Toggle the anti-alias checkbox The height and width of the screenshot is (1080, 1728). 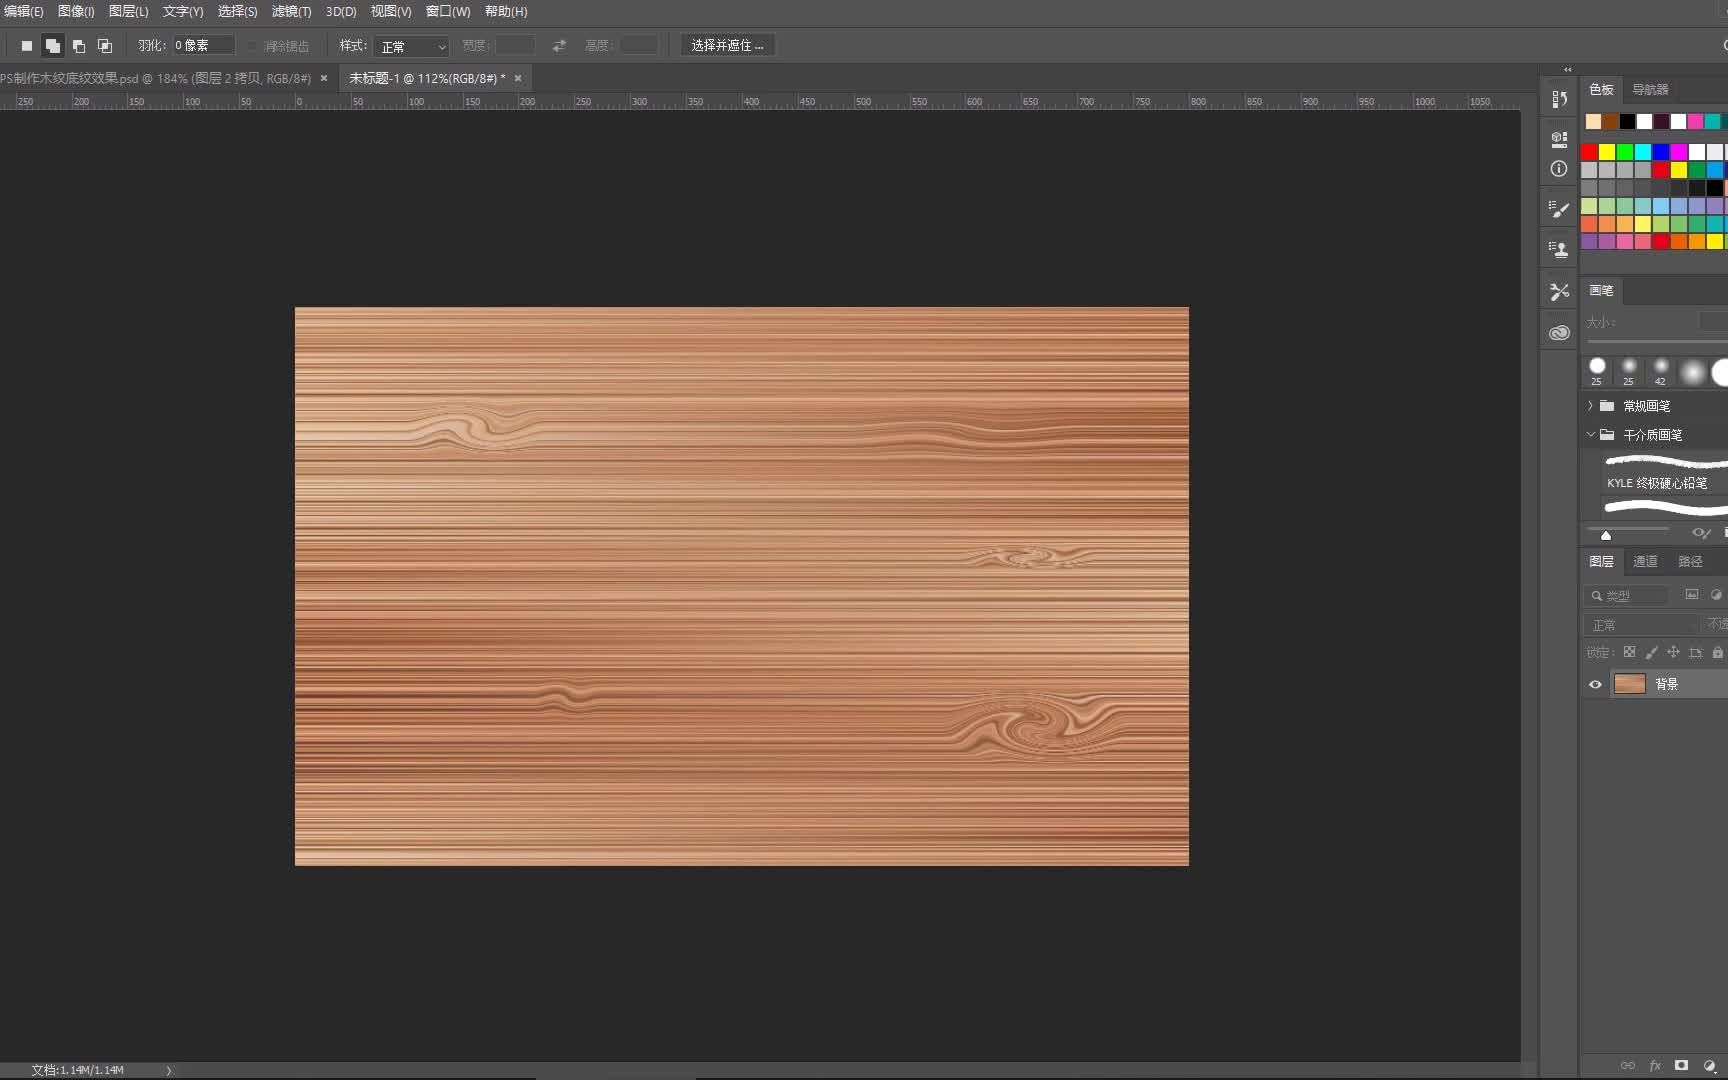pyautogui.click(x=252, y=46)
